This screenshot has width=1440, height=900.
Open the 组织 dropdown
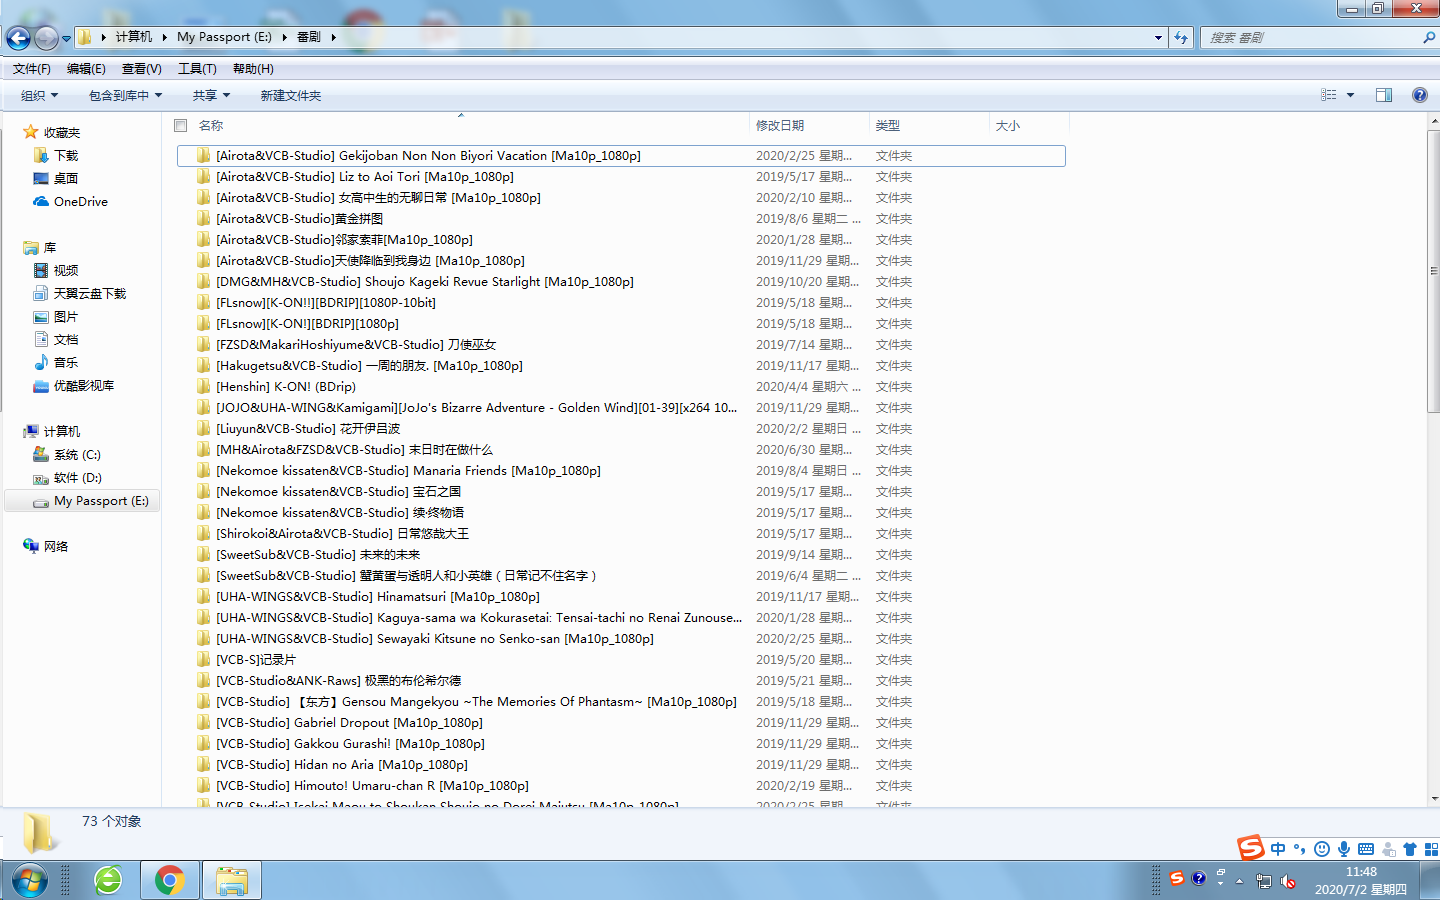(40, 96)
